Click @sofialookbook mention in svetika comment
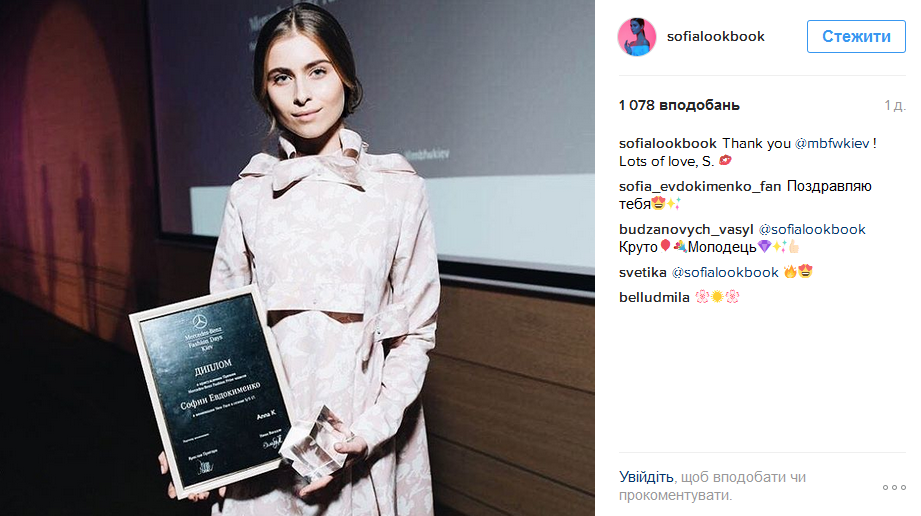Image resolution: width=921 pixels, height=516 pixels. click(725, 272)
